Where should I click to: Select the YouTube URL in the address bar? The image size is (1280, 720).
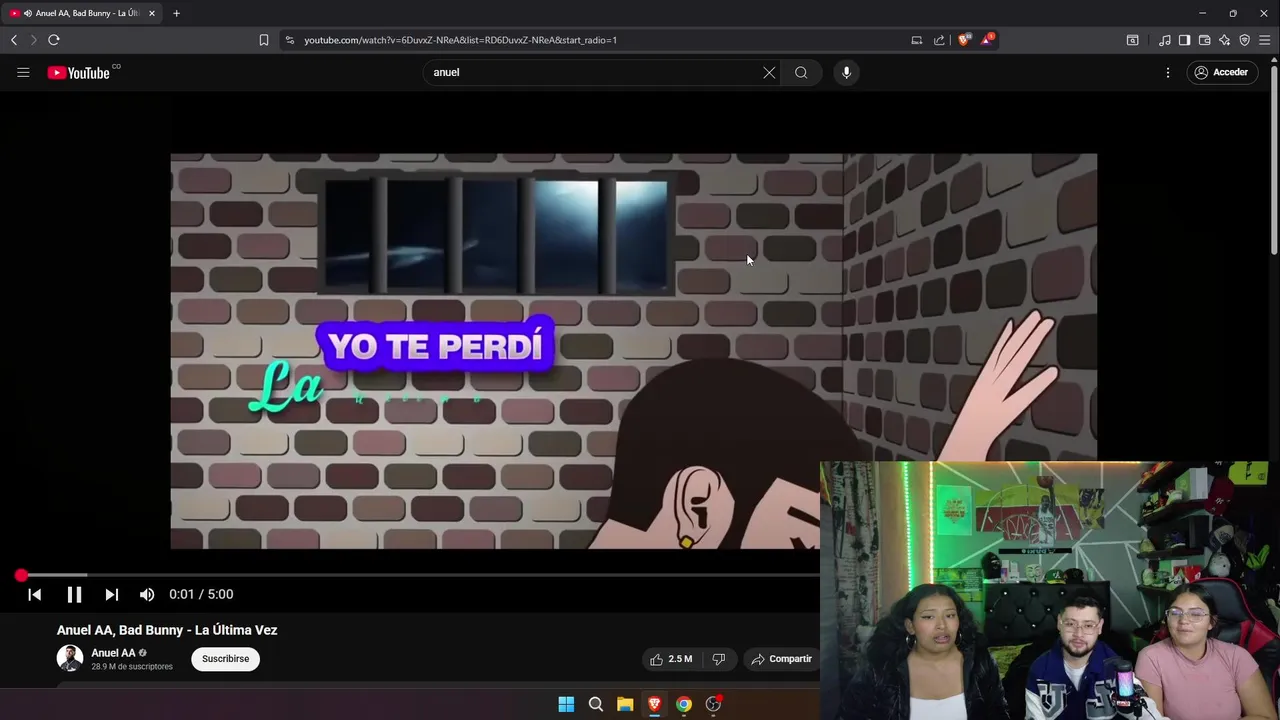point(460,40)
